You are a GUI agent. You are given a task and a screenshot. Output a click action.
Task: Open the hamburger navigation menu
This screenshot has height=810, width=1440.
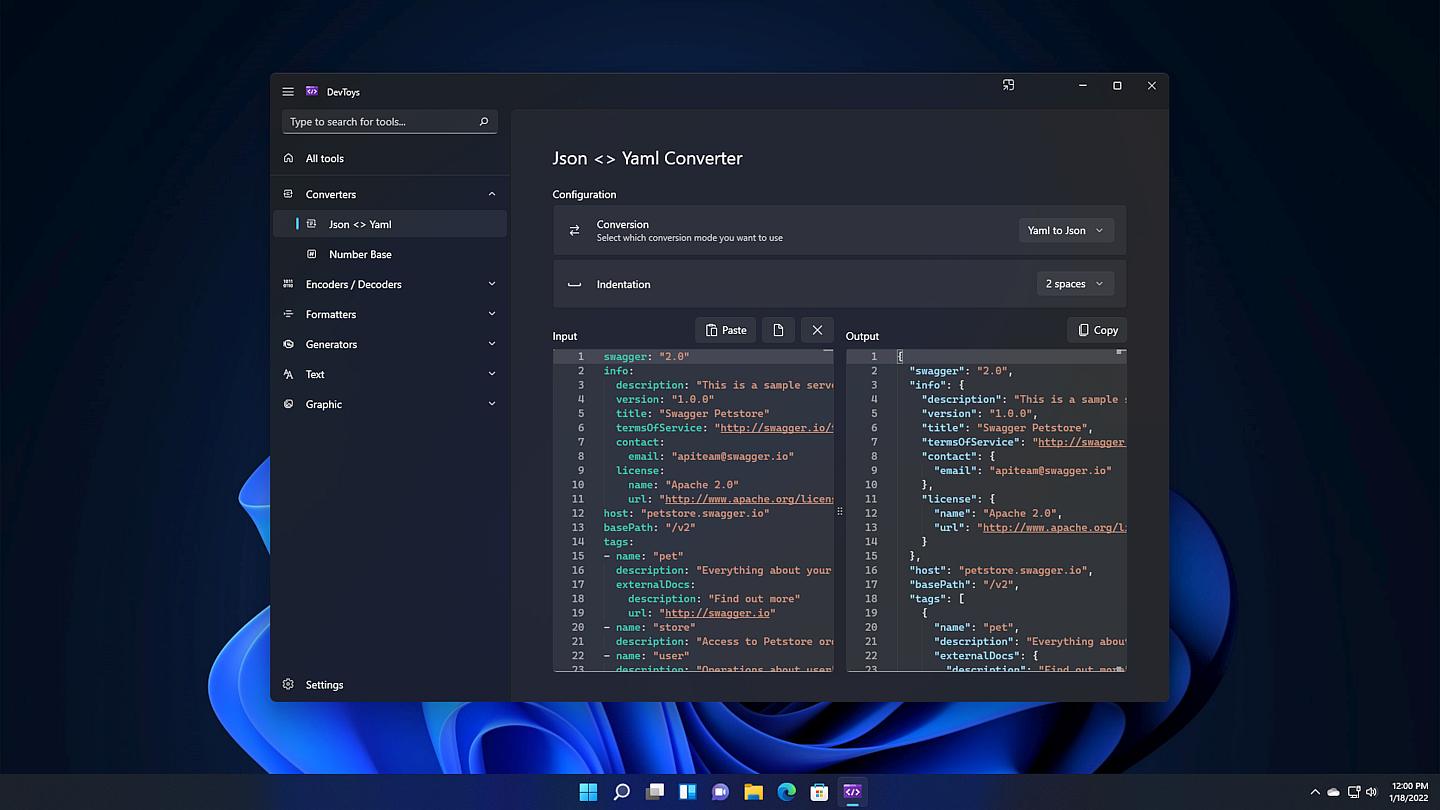288,91
